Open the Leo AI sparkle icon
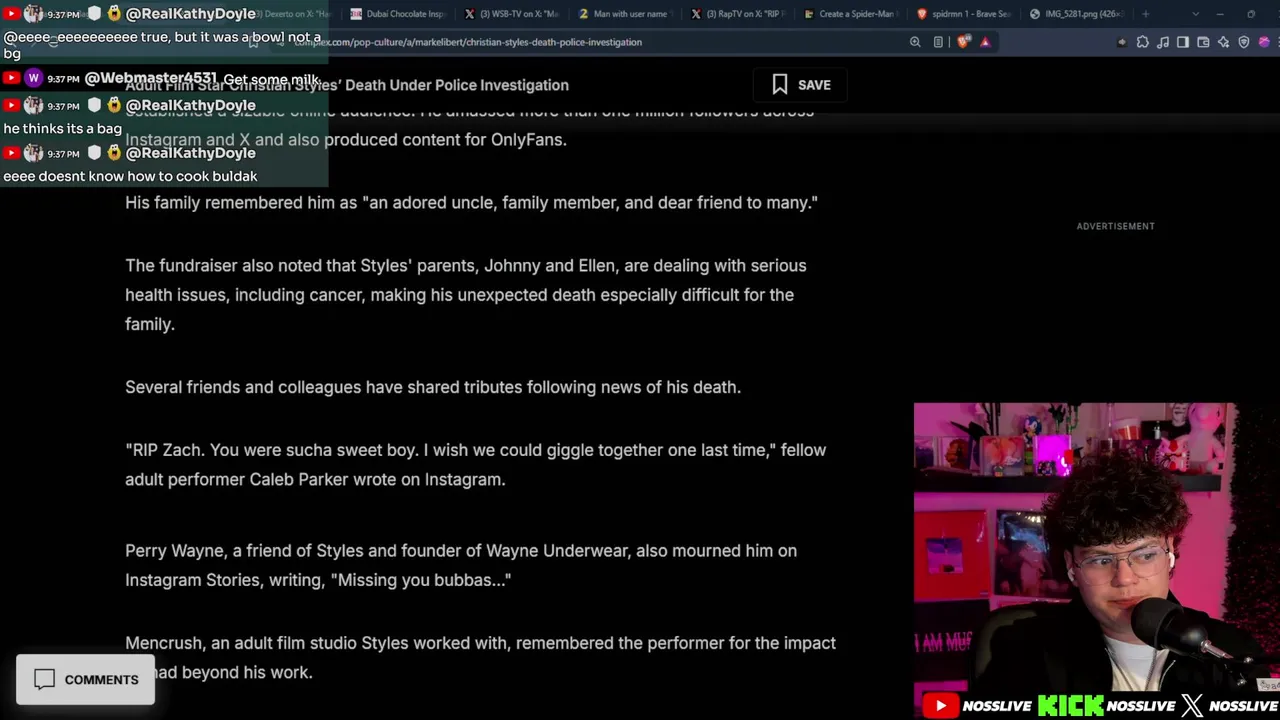The image size is (1280, 720). pos(1223,42)
